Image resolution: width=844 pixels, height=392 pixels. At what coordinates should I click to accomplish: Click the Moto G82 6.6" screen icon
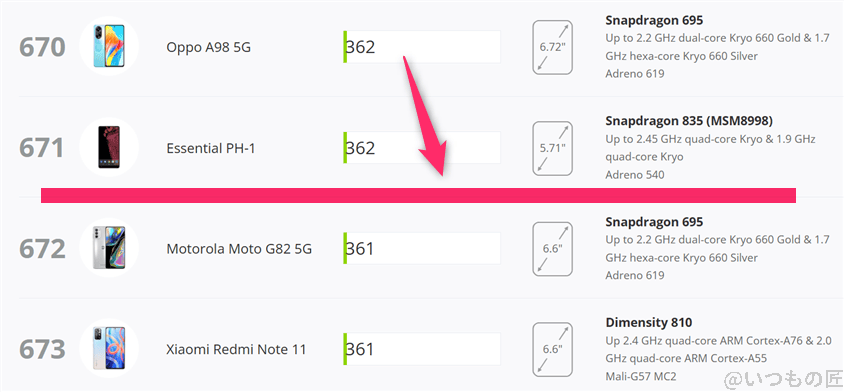pos(553,249)
